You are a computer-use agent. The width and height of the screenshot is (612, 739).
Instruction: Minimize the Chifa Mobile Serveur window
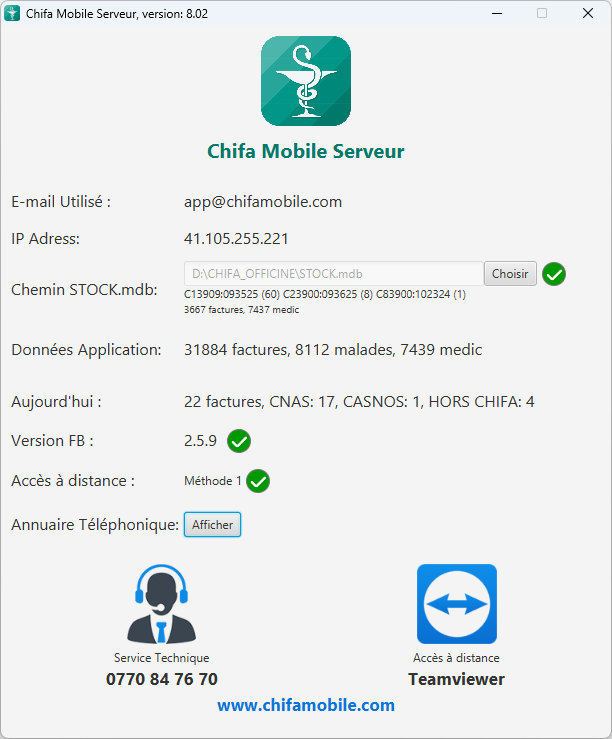(497, 13)
